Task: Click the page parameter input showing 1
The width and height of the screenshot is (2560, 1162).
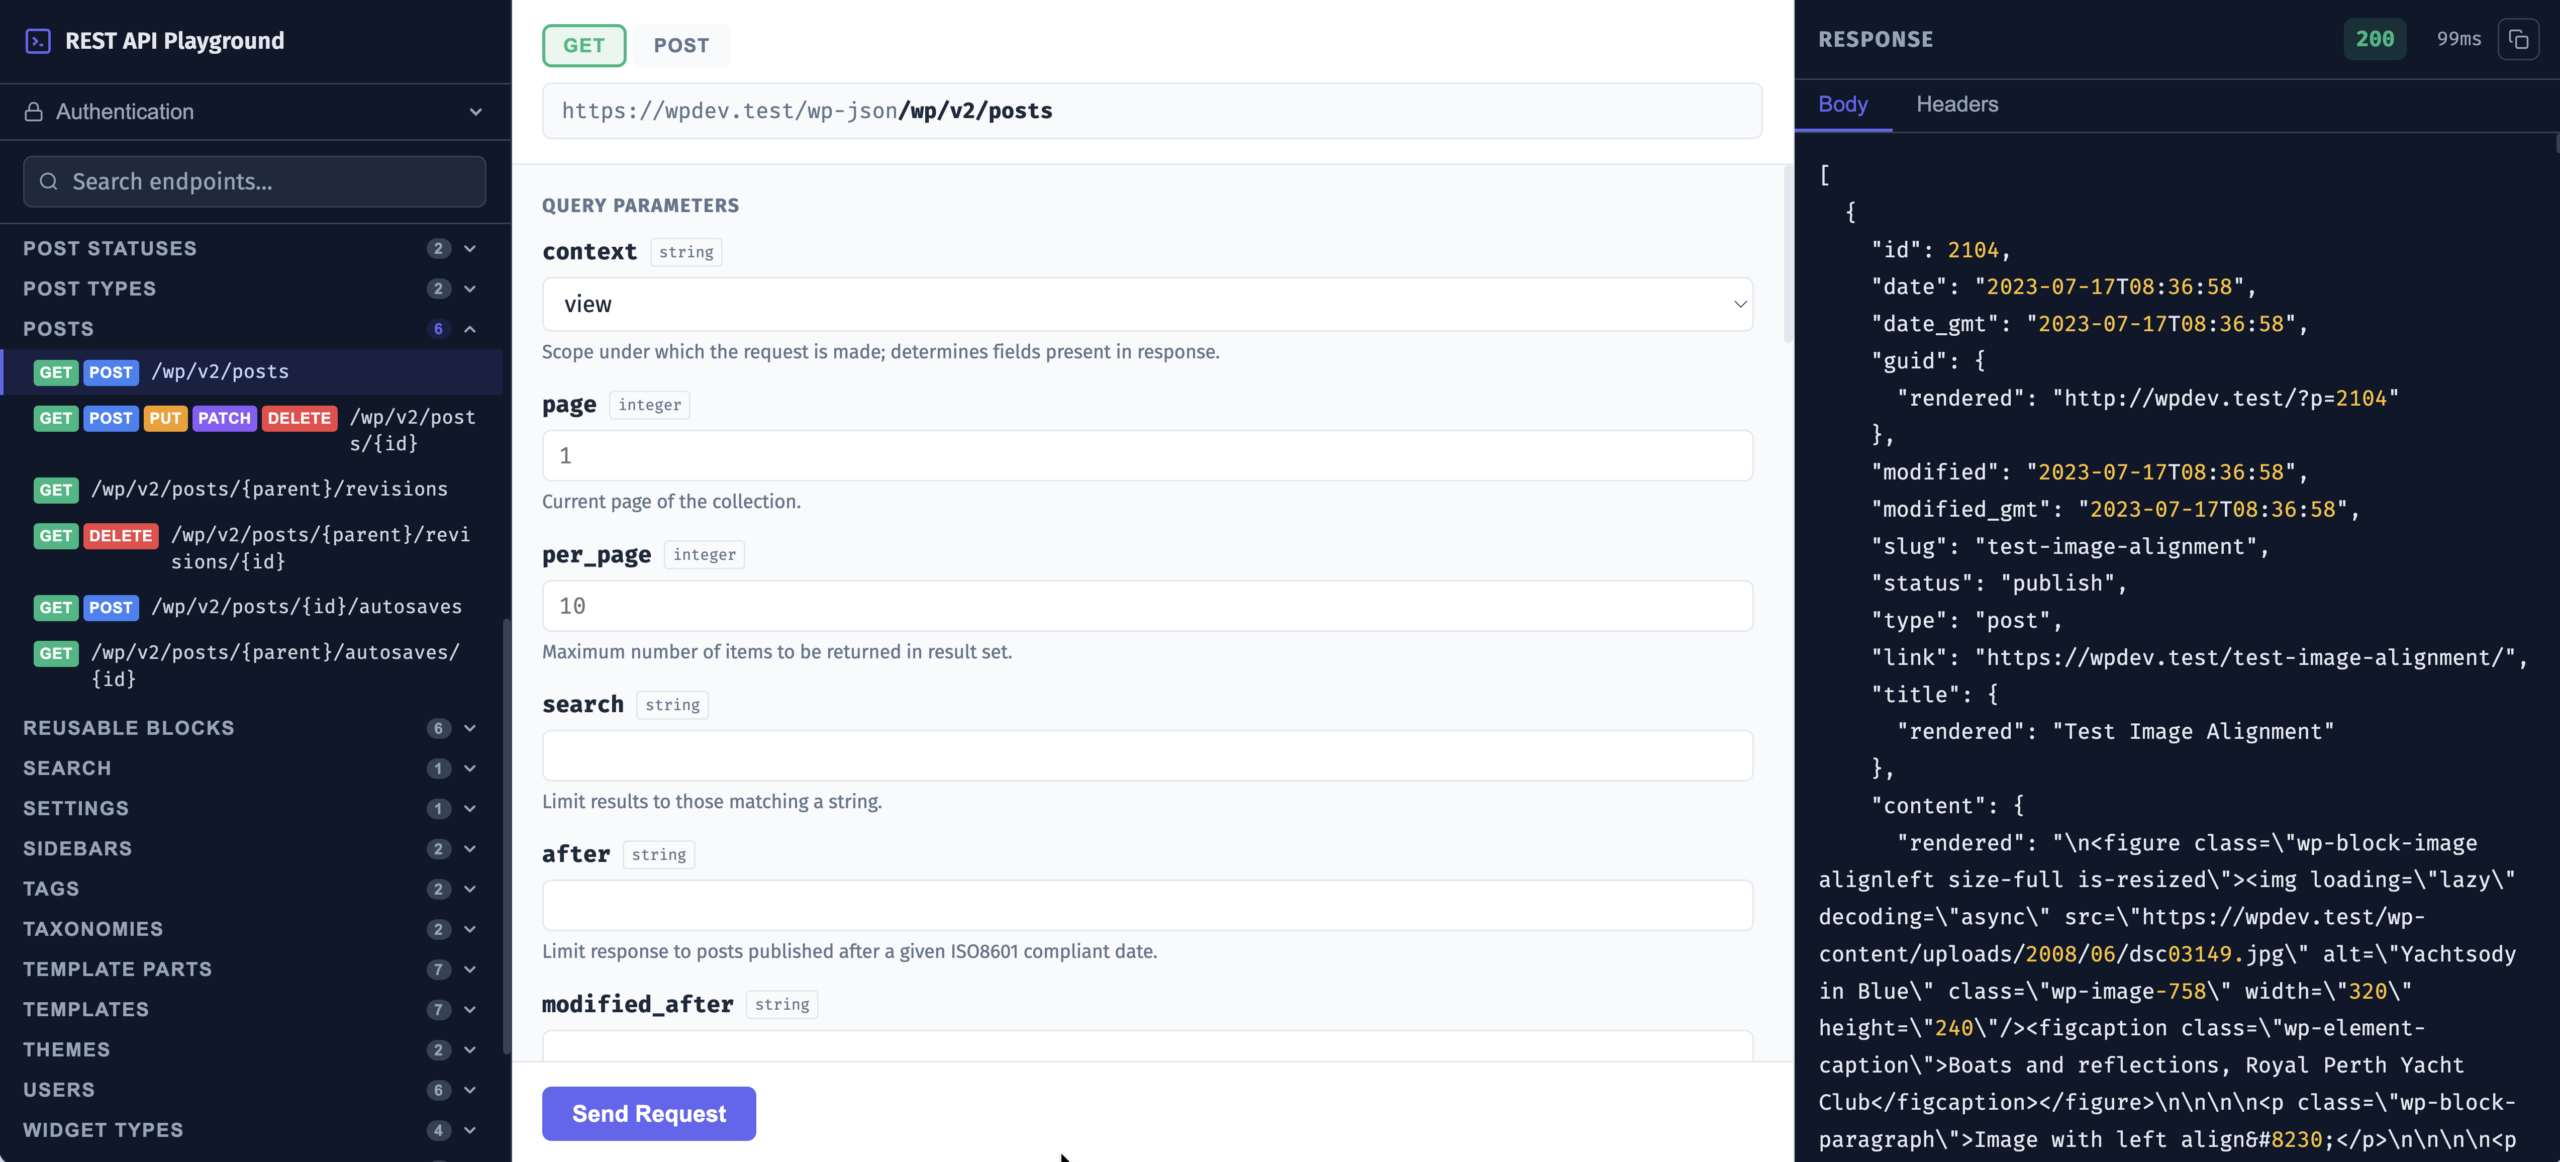Action: (1146, 455)
